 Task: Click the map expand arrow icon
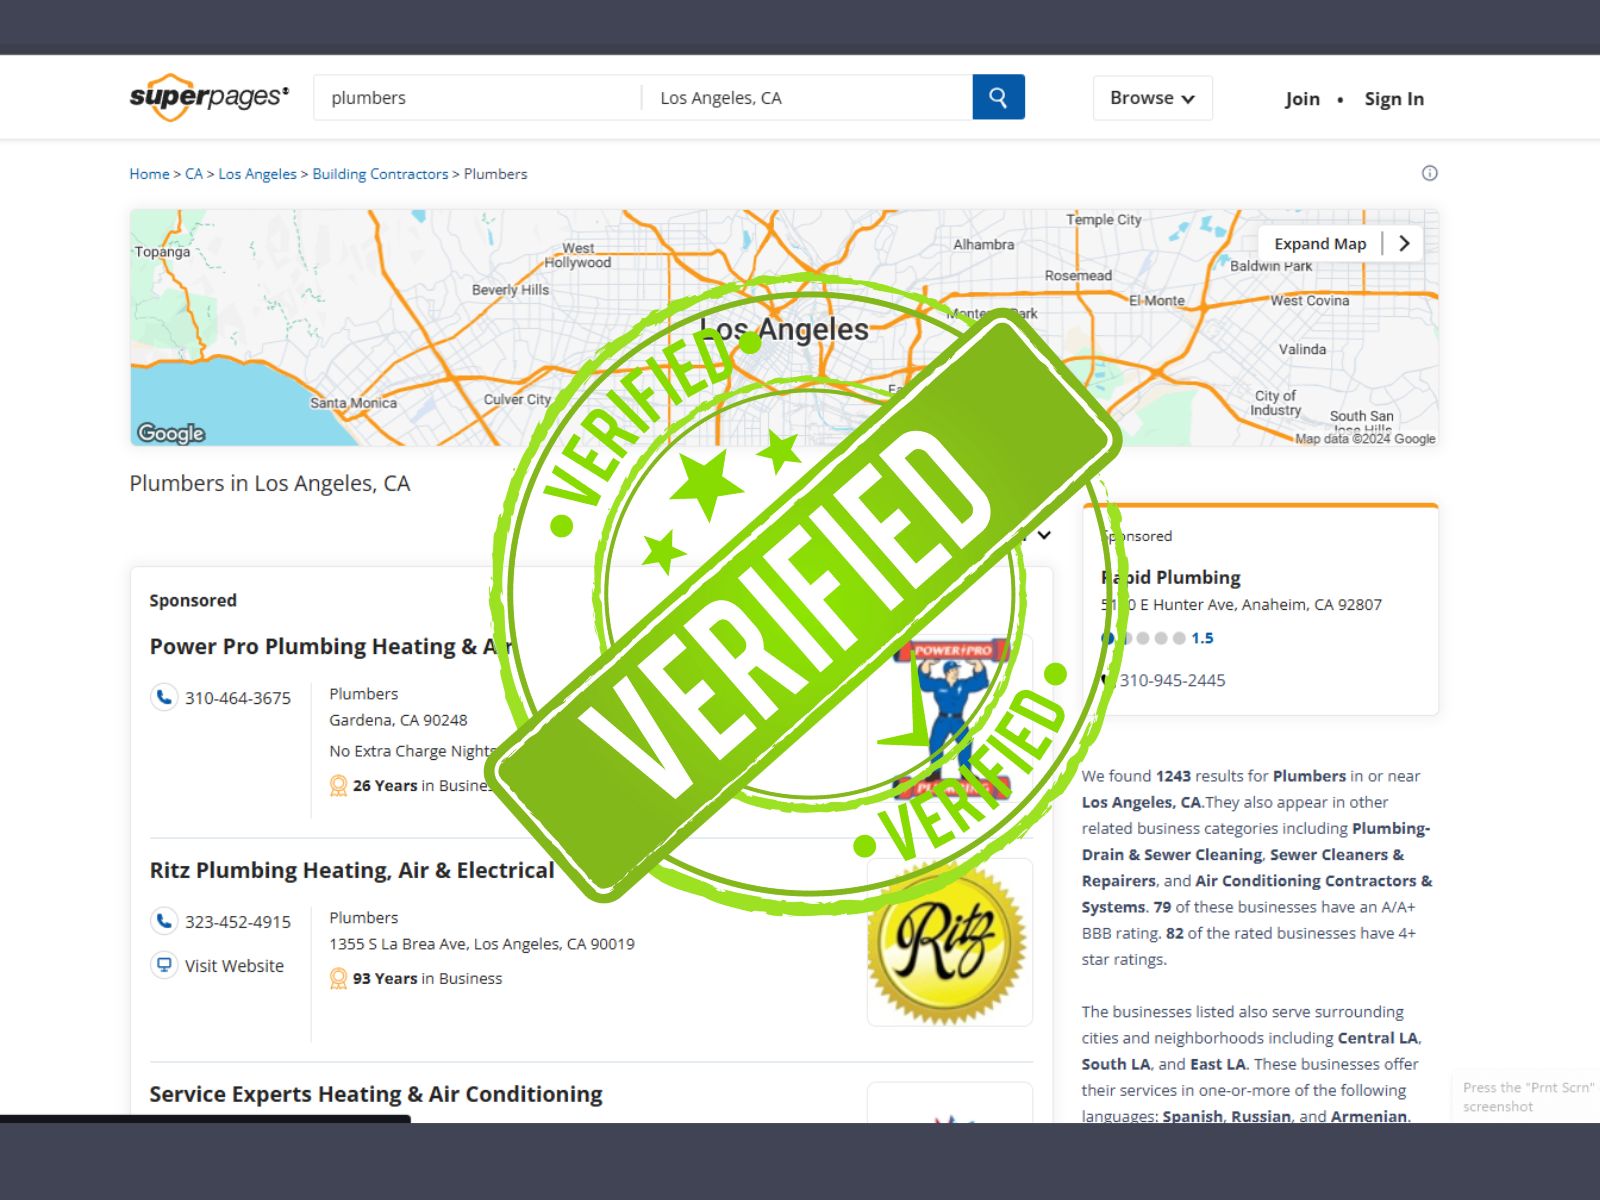coord(1405,243)
